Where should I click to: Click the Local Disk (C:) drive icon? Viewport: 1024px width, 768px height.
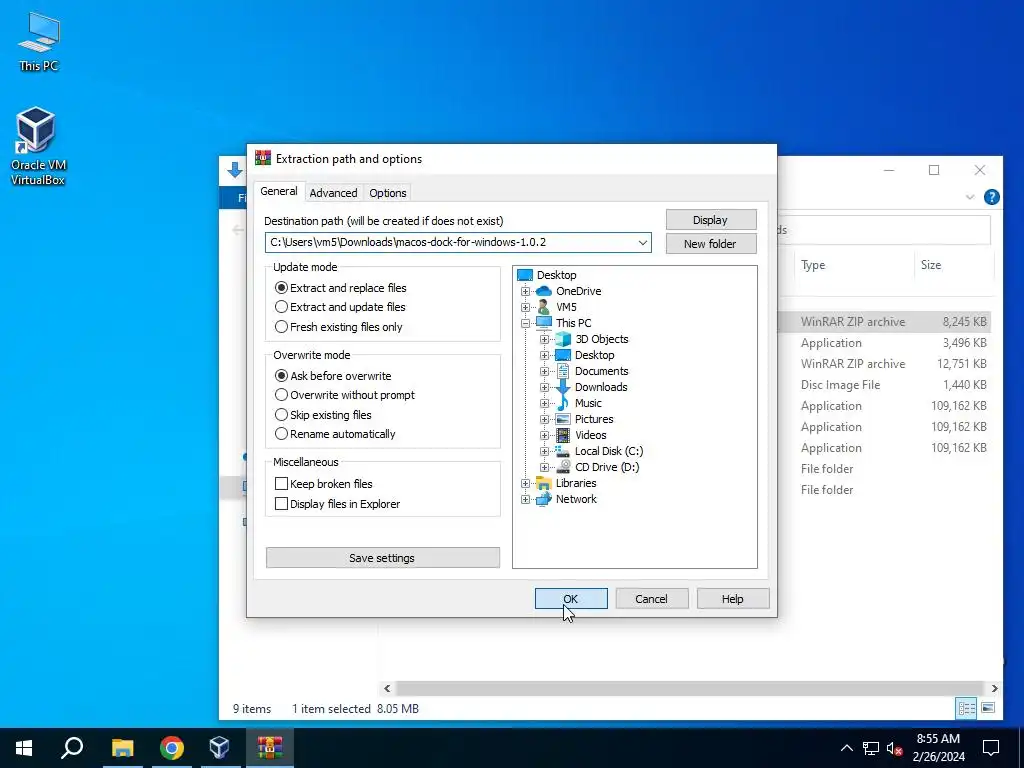click(x=563, y=451)
